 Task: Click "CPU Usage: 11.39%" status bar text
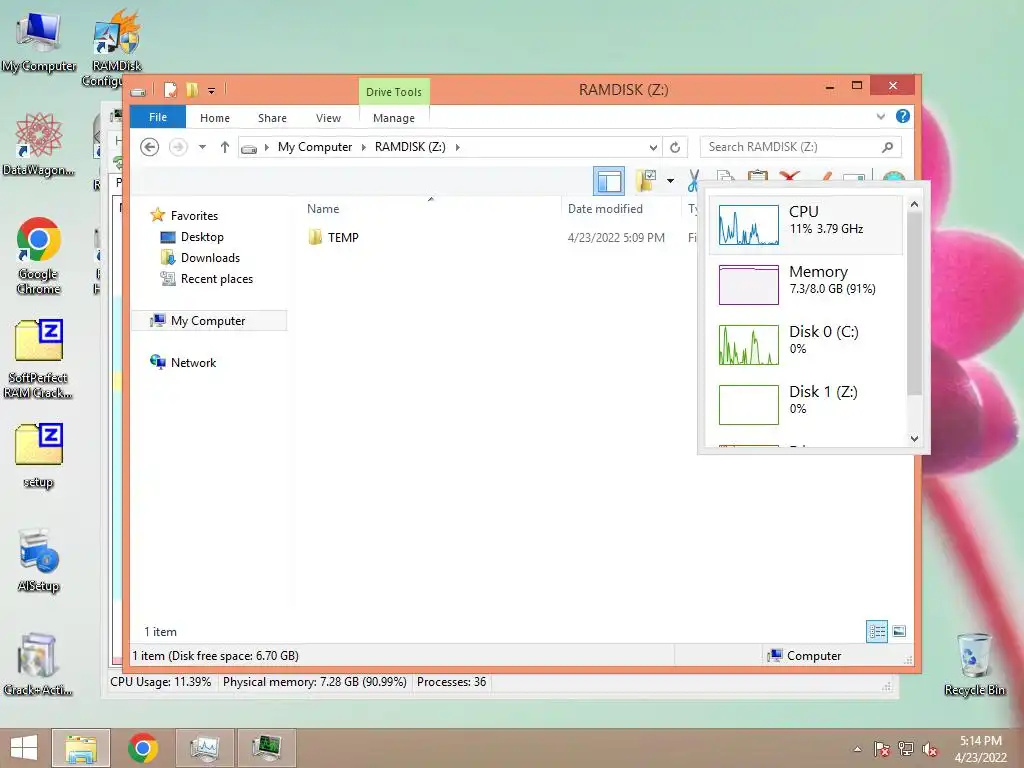click(161, 682)
